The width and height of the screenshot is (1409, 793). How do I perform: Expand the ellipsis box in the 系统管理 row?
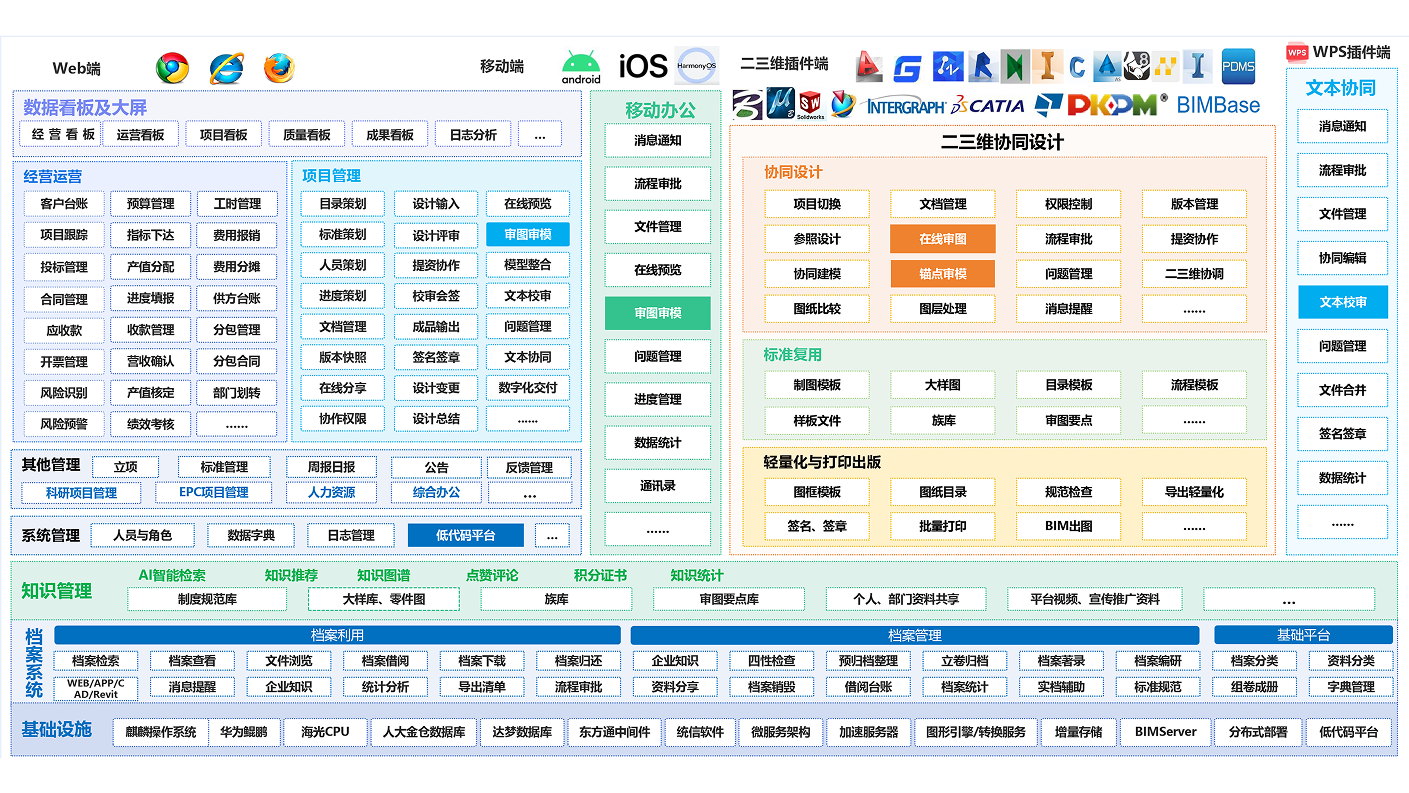click(552, 536)
